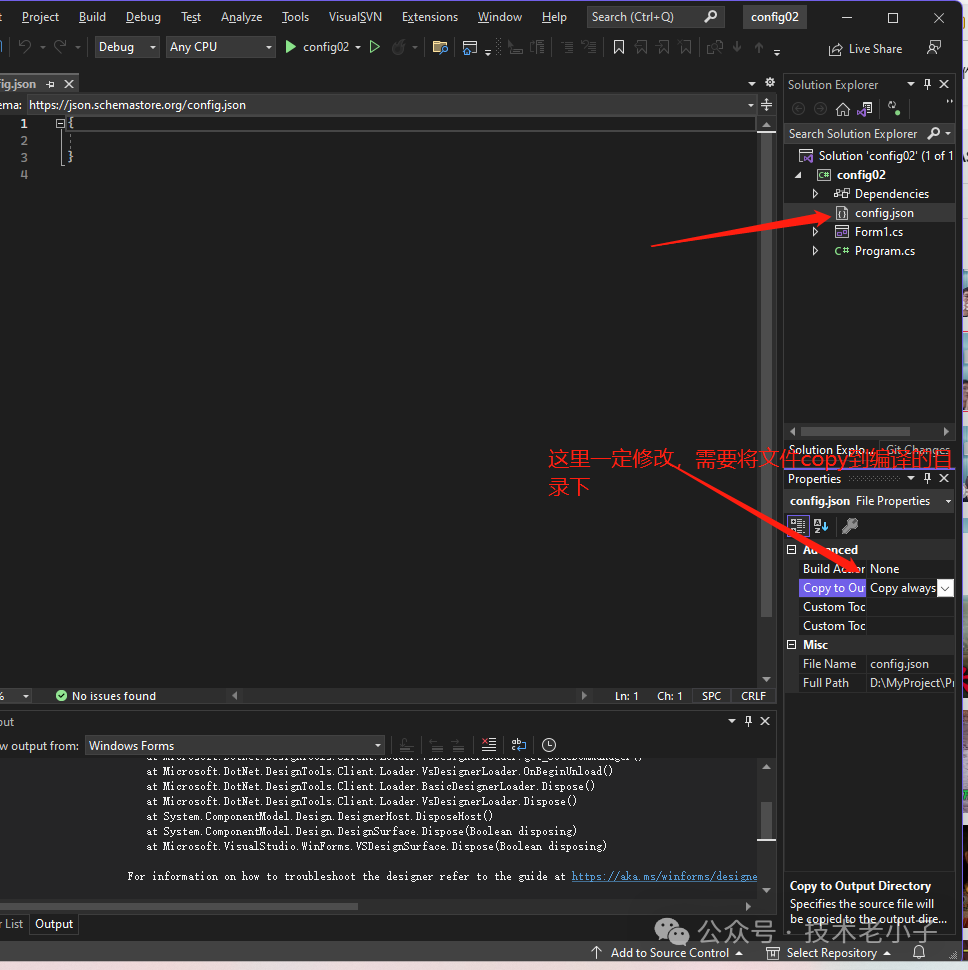Toggle Categorized view in Properties panel

point(798,525)
